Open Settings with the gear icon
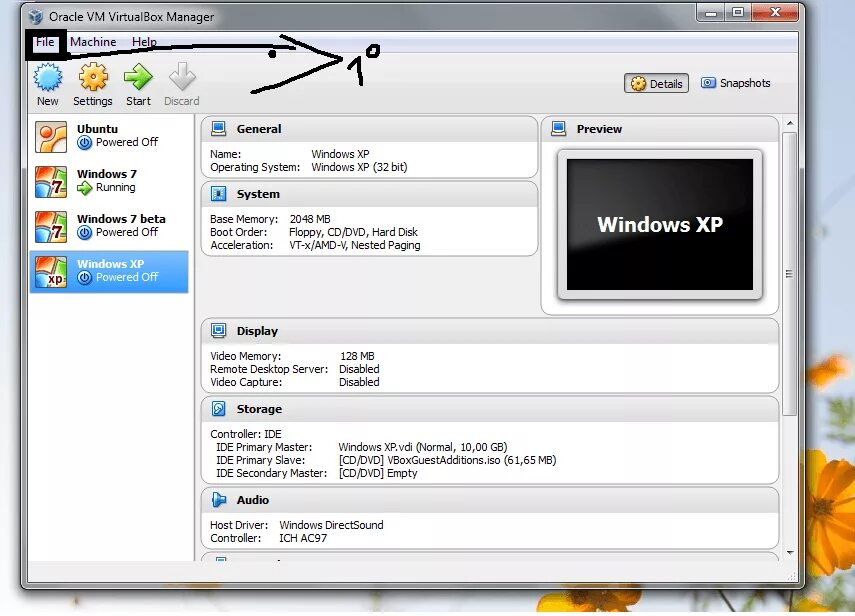 [93, 77]
